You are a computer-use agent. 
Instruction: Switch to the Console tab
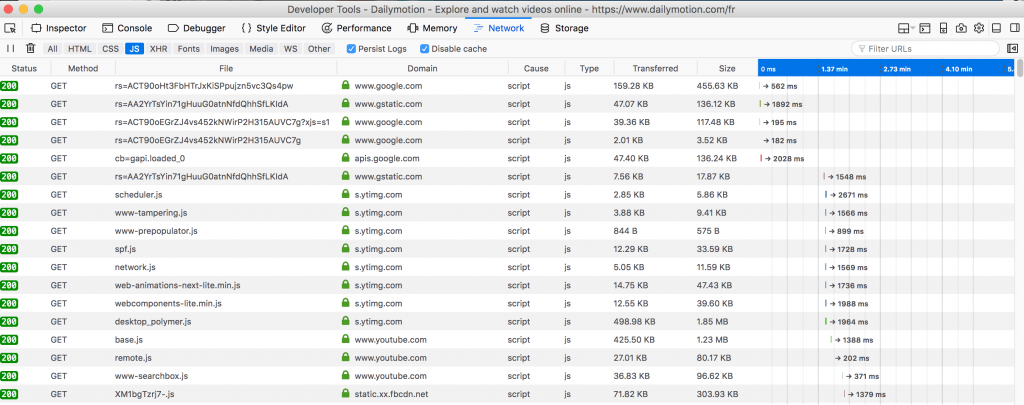[127, 28]
